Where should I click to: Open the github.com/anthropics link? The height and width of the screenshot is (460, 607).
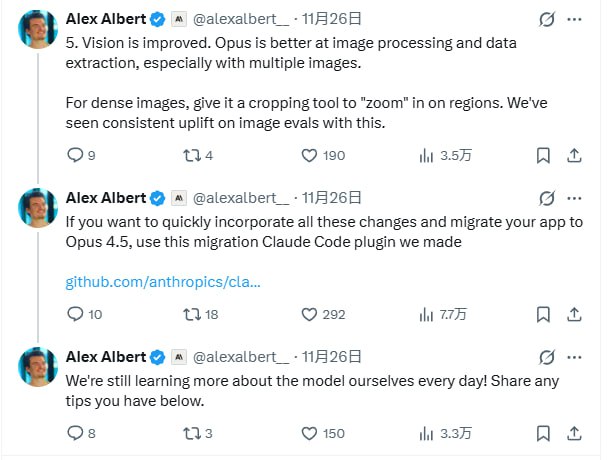[163, 281]
